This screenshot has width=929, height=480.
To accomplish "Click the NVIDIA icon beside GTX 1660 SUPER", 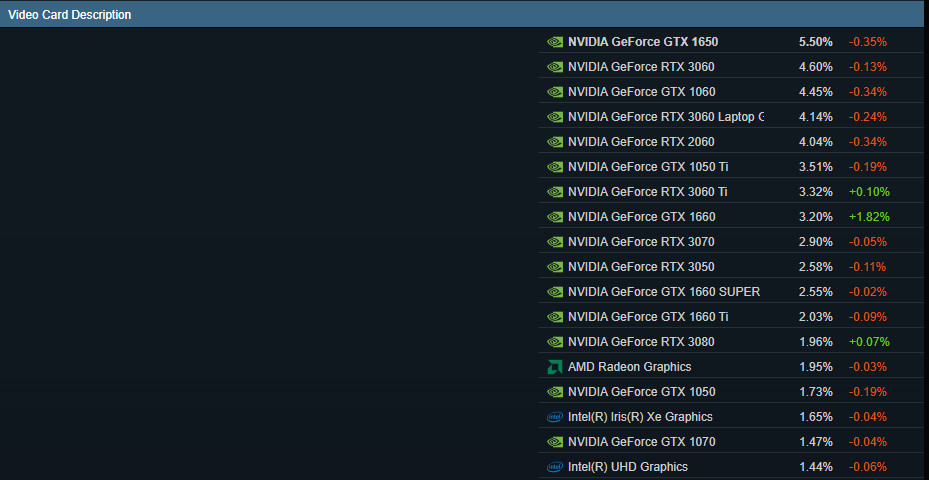I will (555, 292).
